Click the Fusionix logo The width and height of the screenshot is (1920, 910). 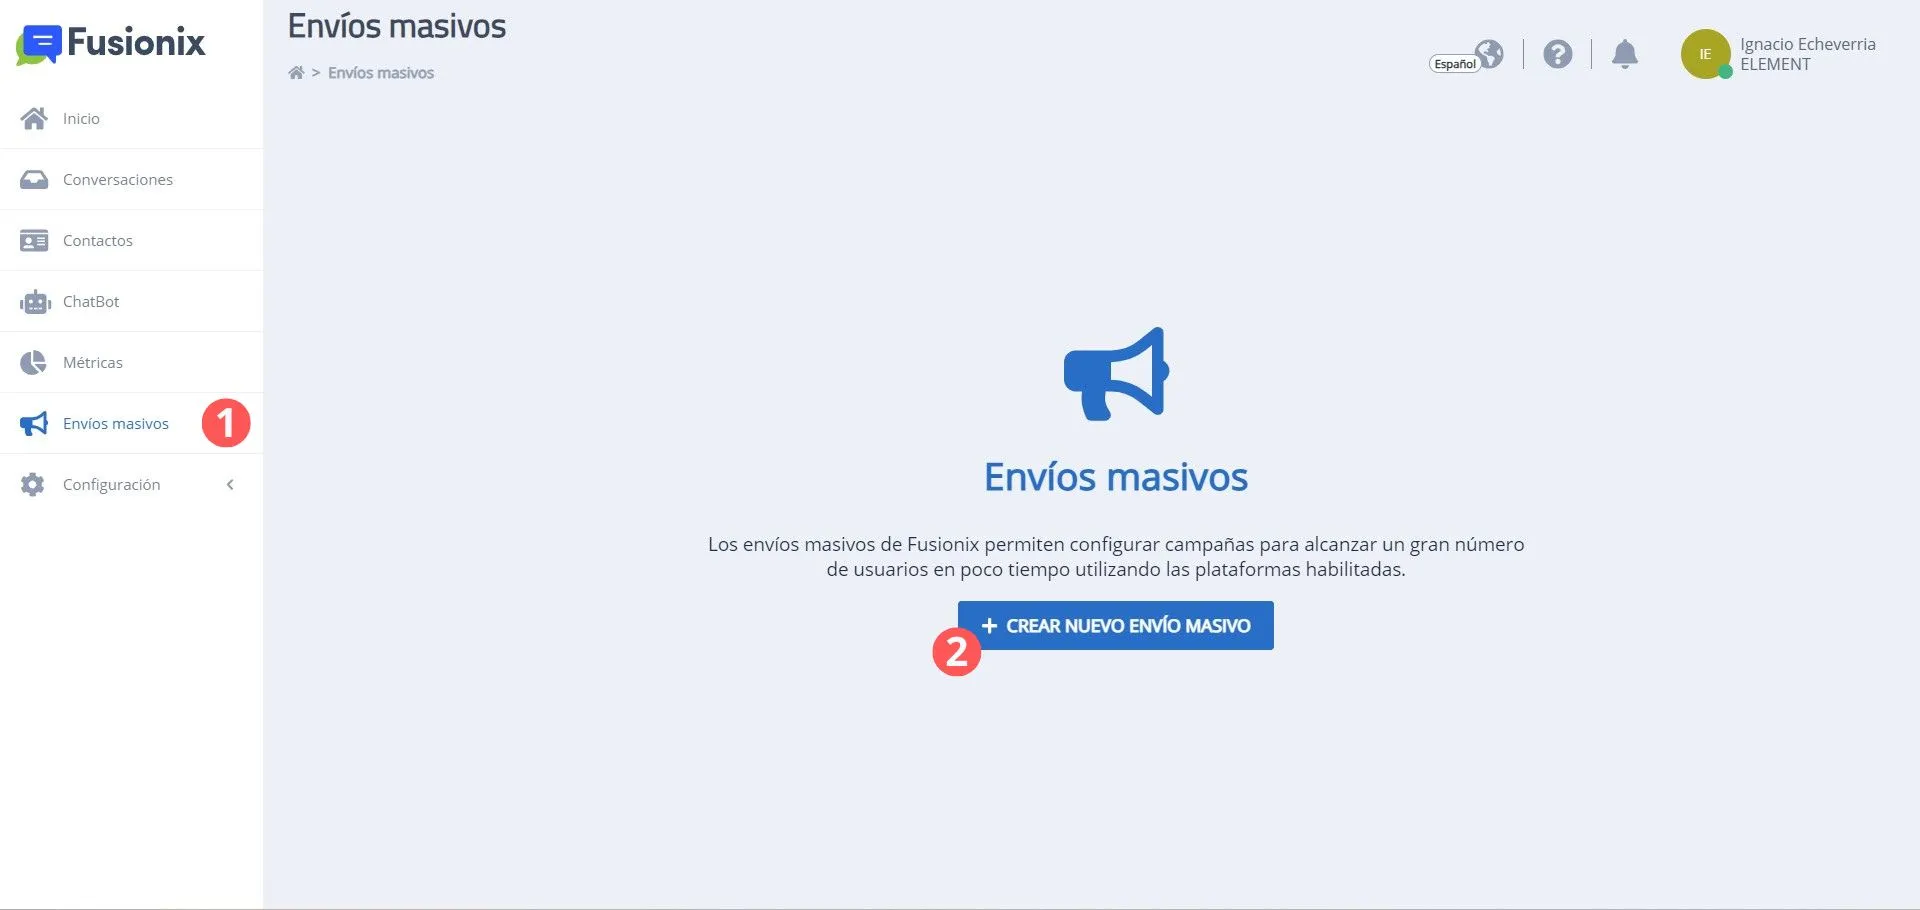[110, 44]
